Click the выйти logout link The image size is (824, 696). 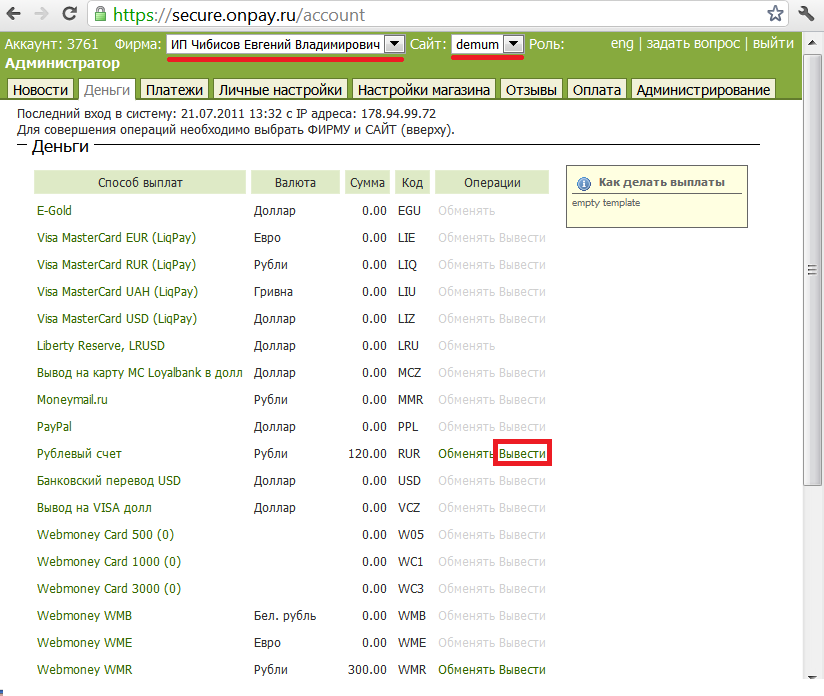pyautogui.click(x=773, y=44)
